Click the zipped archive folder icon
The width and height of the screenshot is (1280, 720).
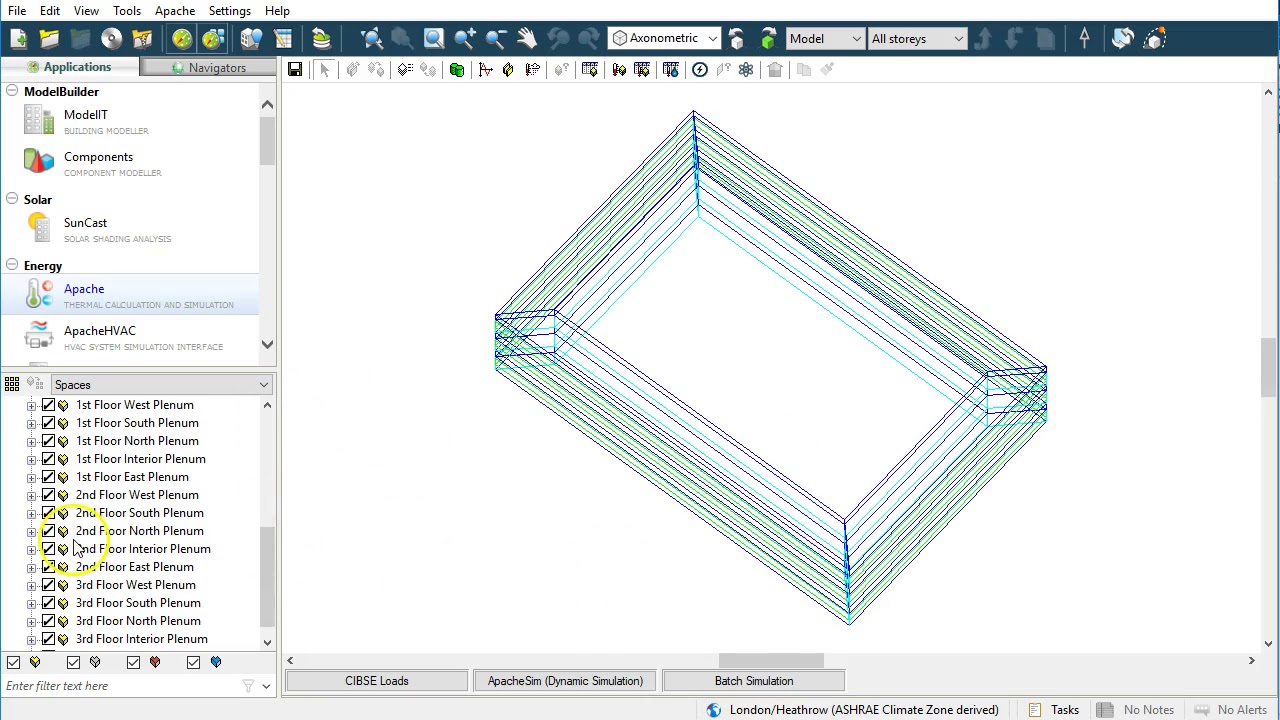click(x=142, y=39)
